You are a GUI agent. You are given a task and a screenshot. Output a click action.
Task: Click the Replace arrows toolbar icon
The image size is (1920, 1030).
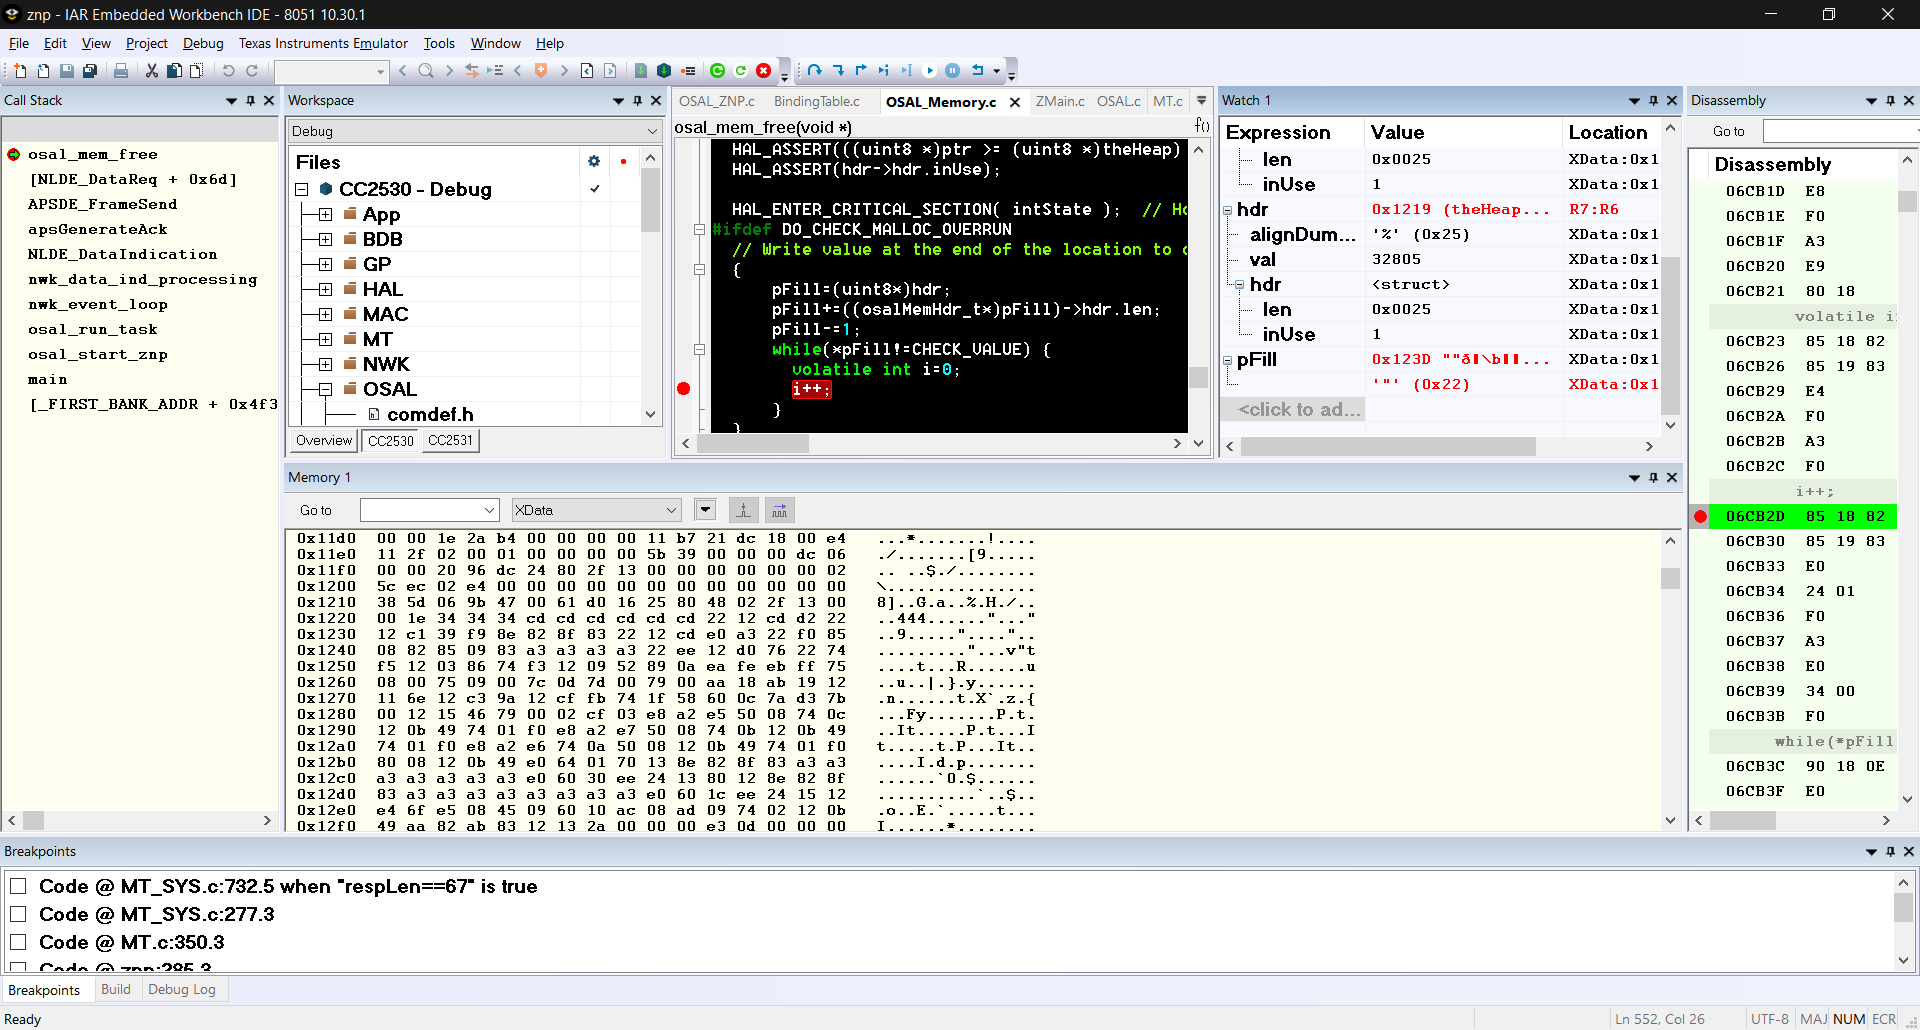pos(472,71)
